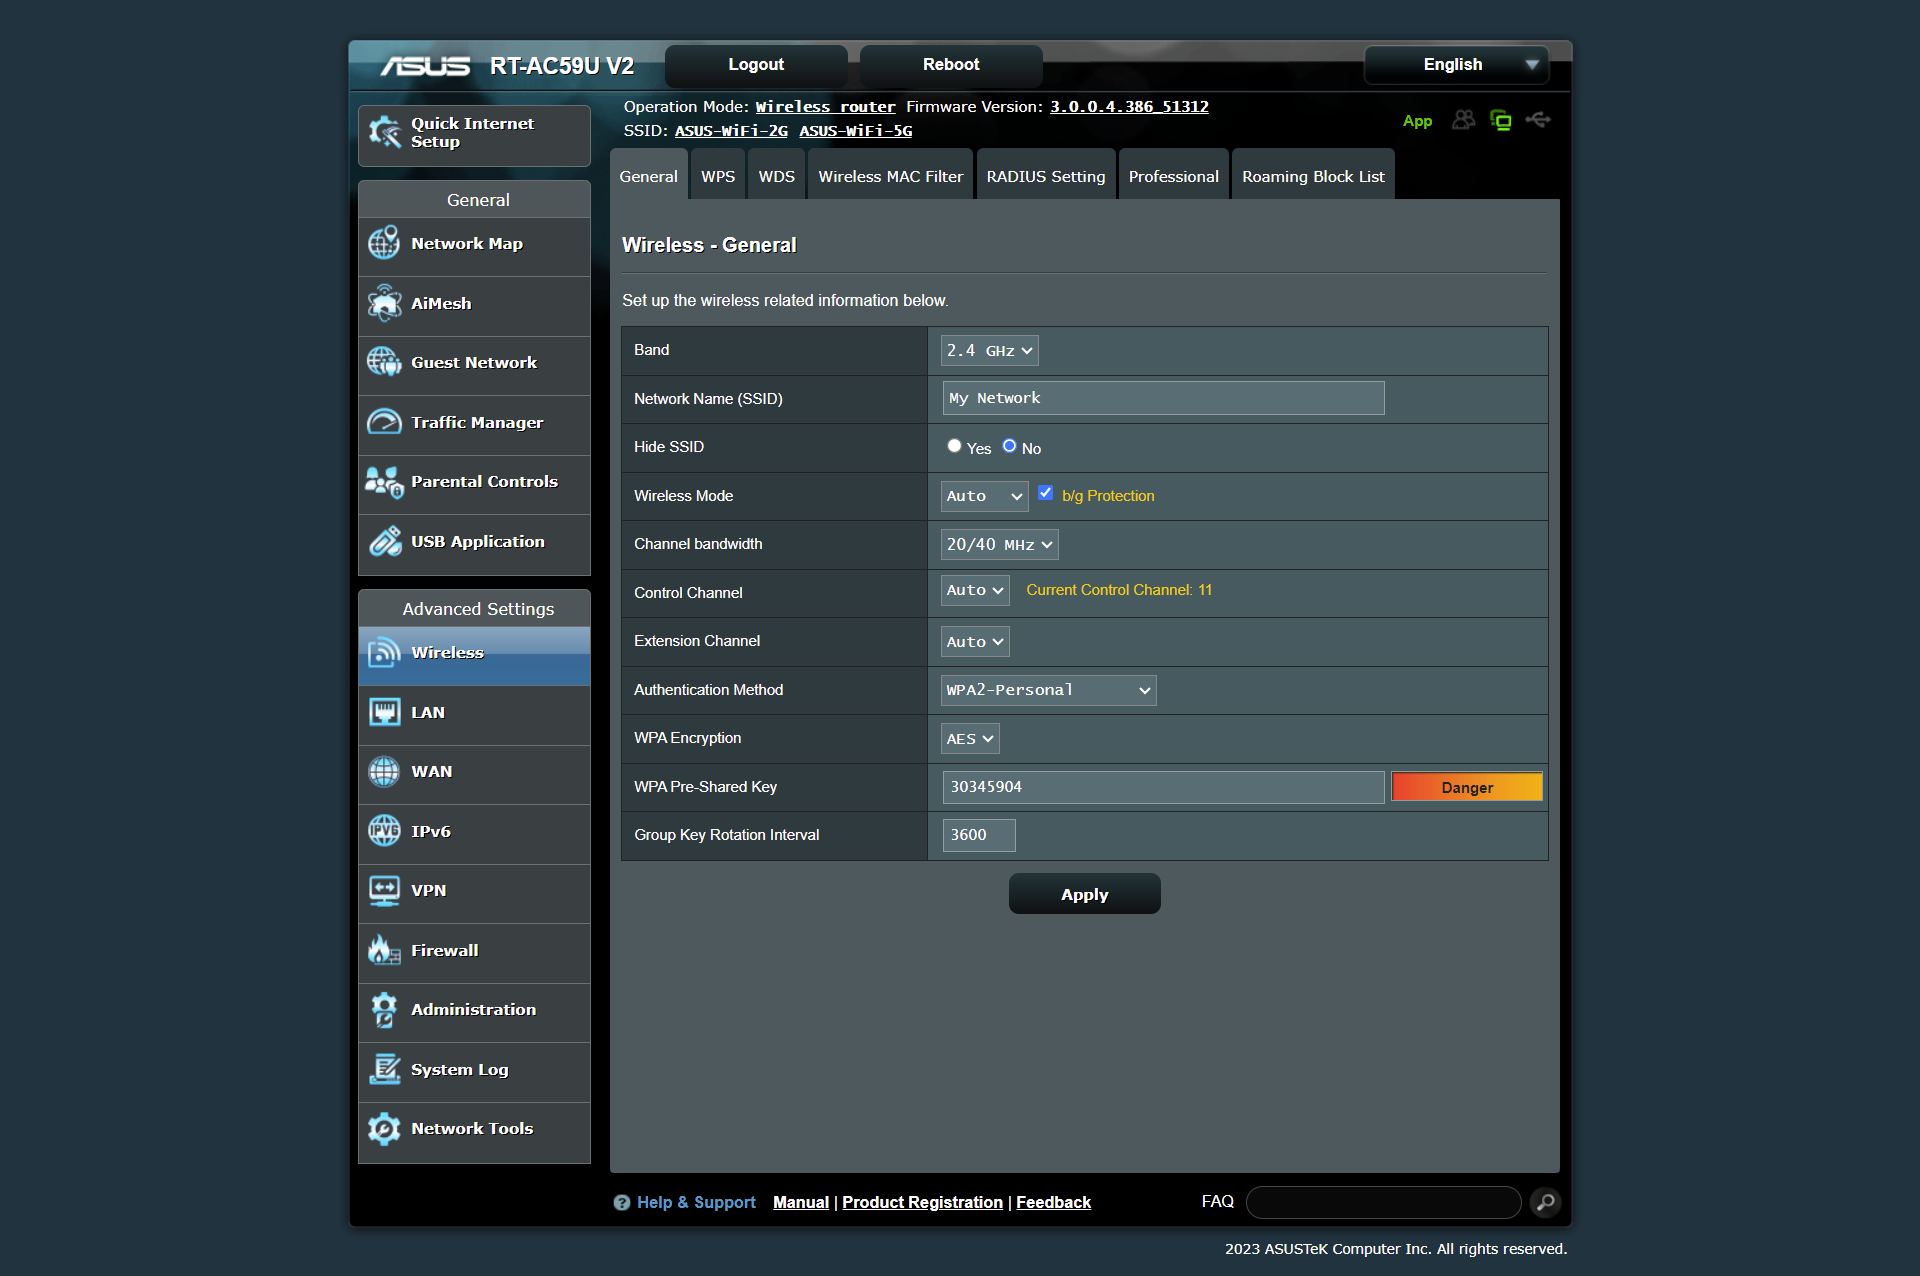Click the App link in header
The height and width of the screenshot is (1276, 1920).
[x=1417, y=121]
